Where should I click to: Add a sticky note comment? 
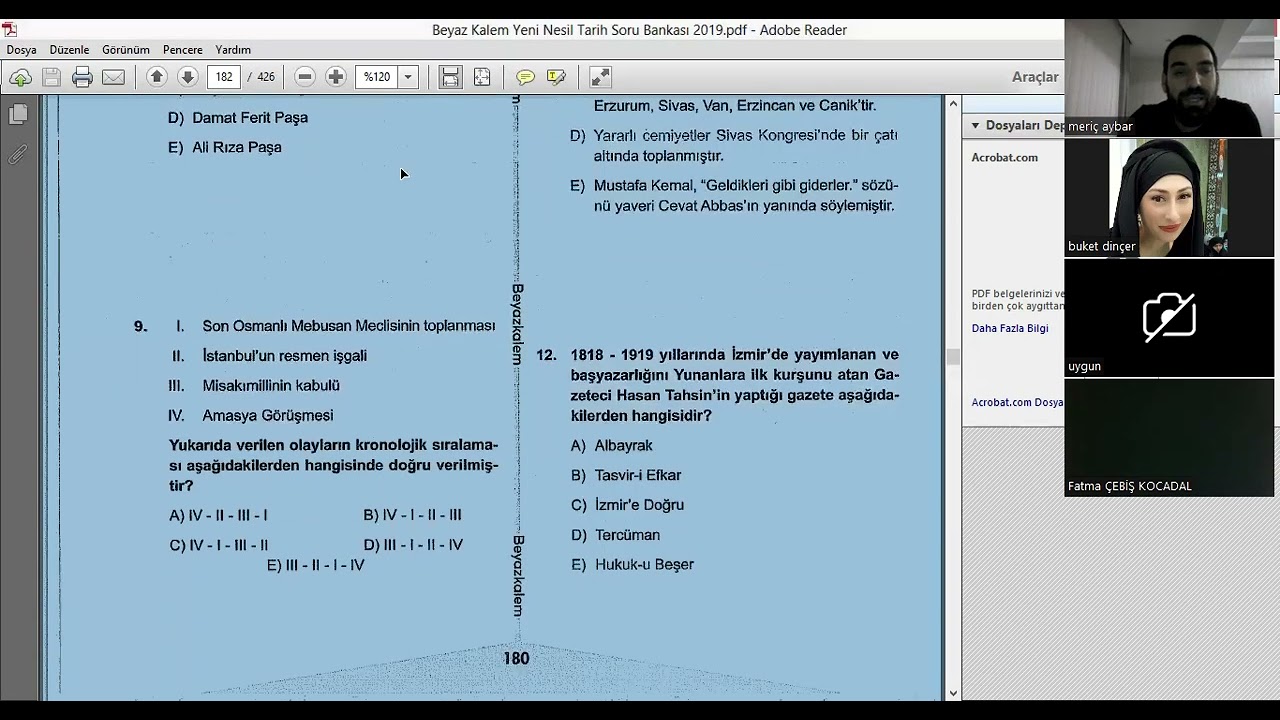click(525, 77)
